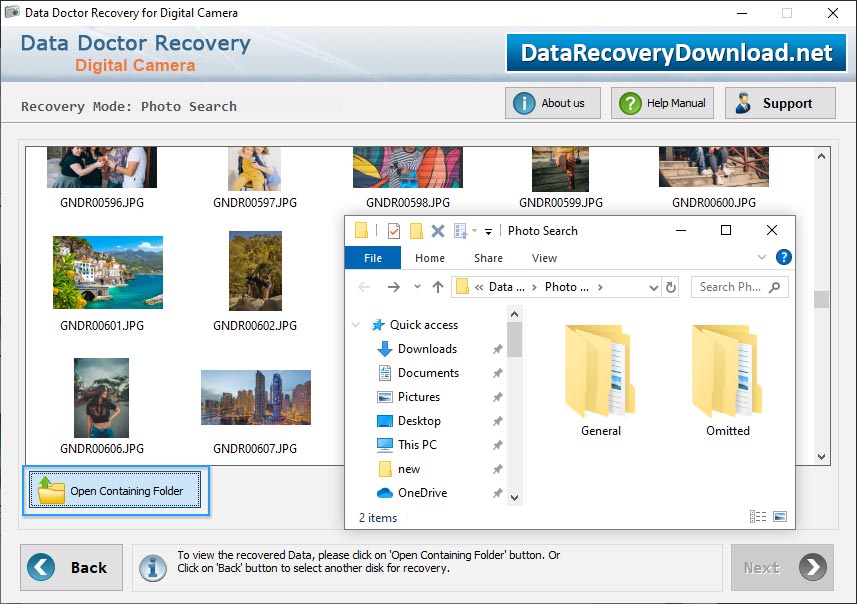Unpin Downloads using its pin icon

click(497, 349)
